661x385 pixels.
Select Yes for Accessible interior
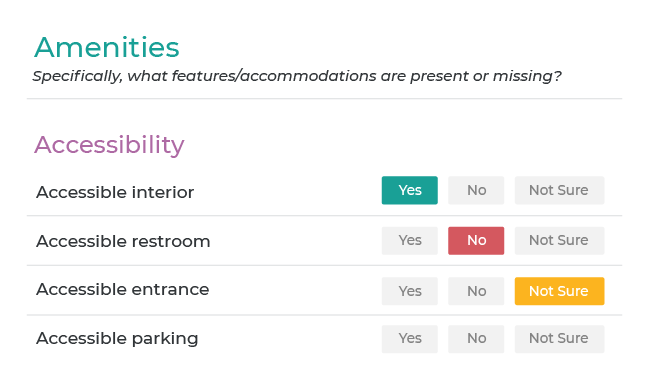(x=409, y=190)
